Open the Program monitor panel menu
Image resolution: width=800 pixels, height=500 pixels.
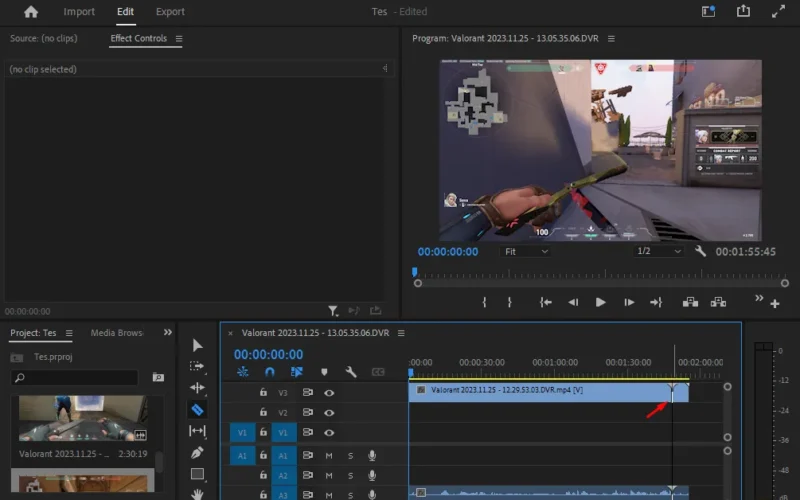(x=611, y=39)
